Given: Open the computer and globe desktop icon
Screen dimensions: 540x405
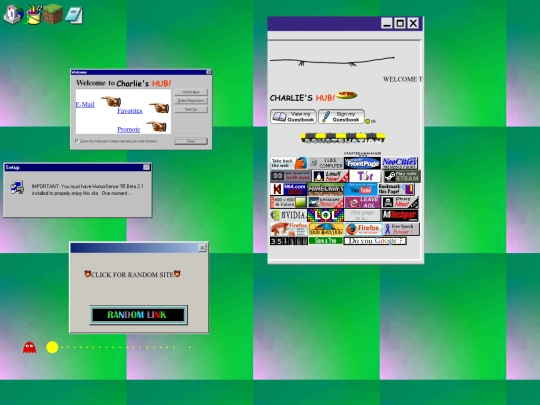Looking at the screenshot, I should pyautogui.click(x=13, y=14).
